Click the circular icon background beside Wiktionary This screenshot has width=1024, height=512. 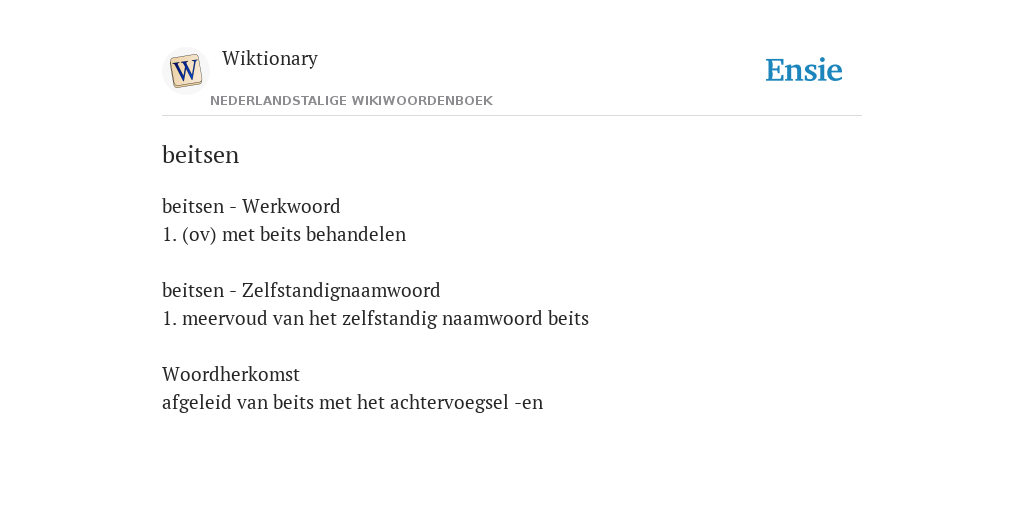tap(186, 71)
